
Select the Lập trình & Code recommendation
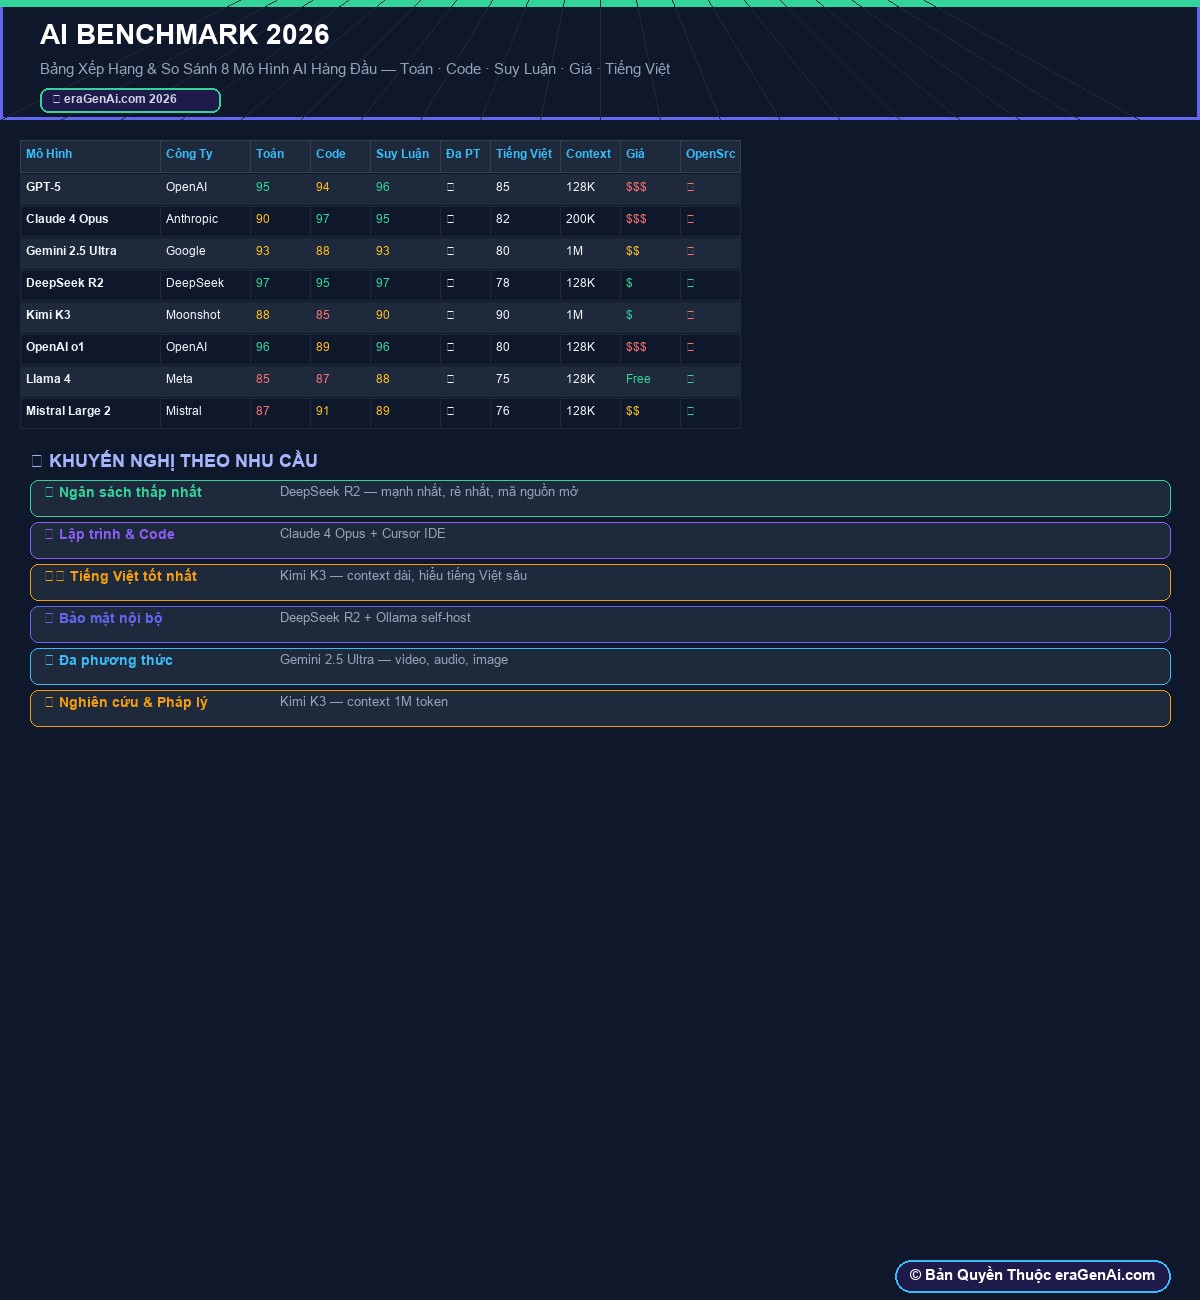(x=600, y=540)
